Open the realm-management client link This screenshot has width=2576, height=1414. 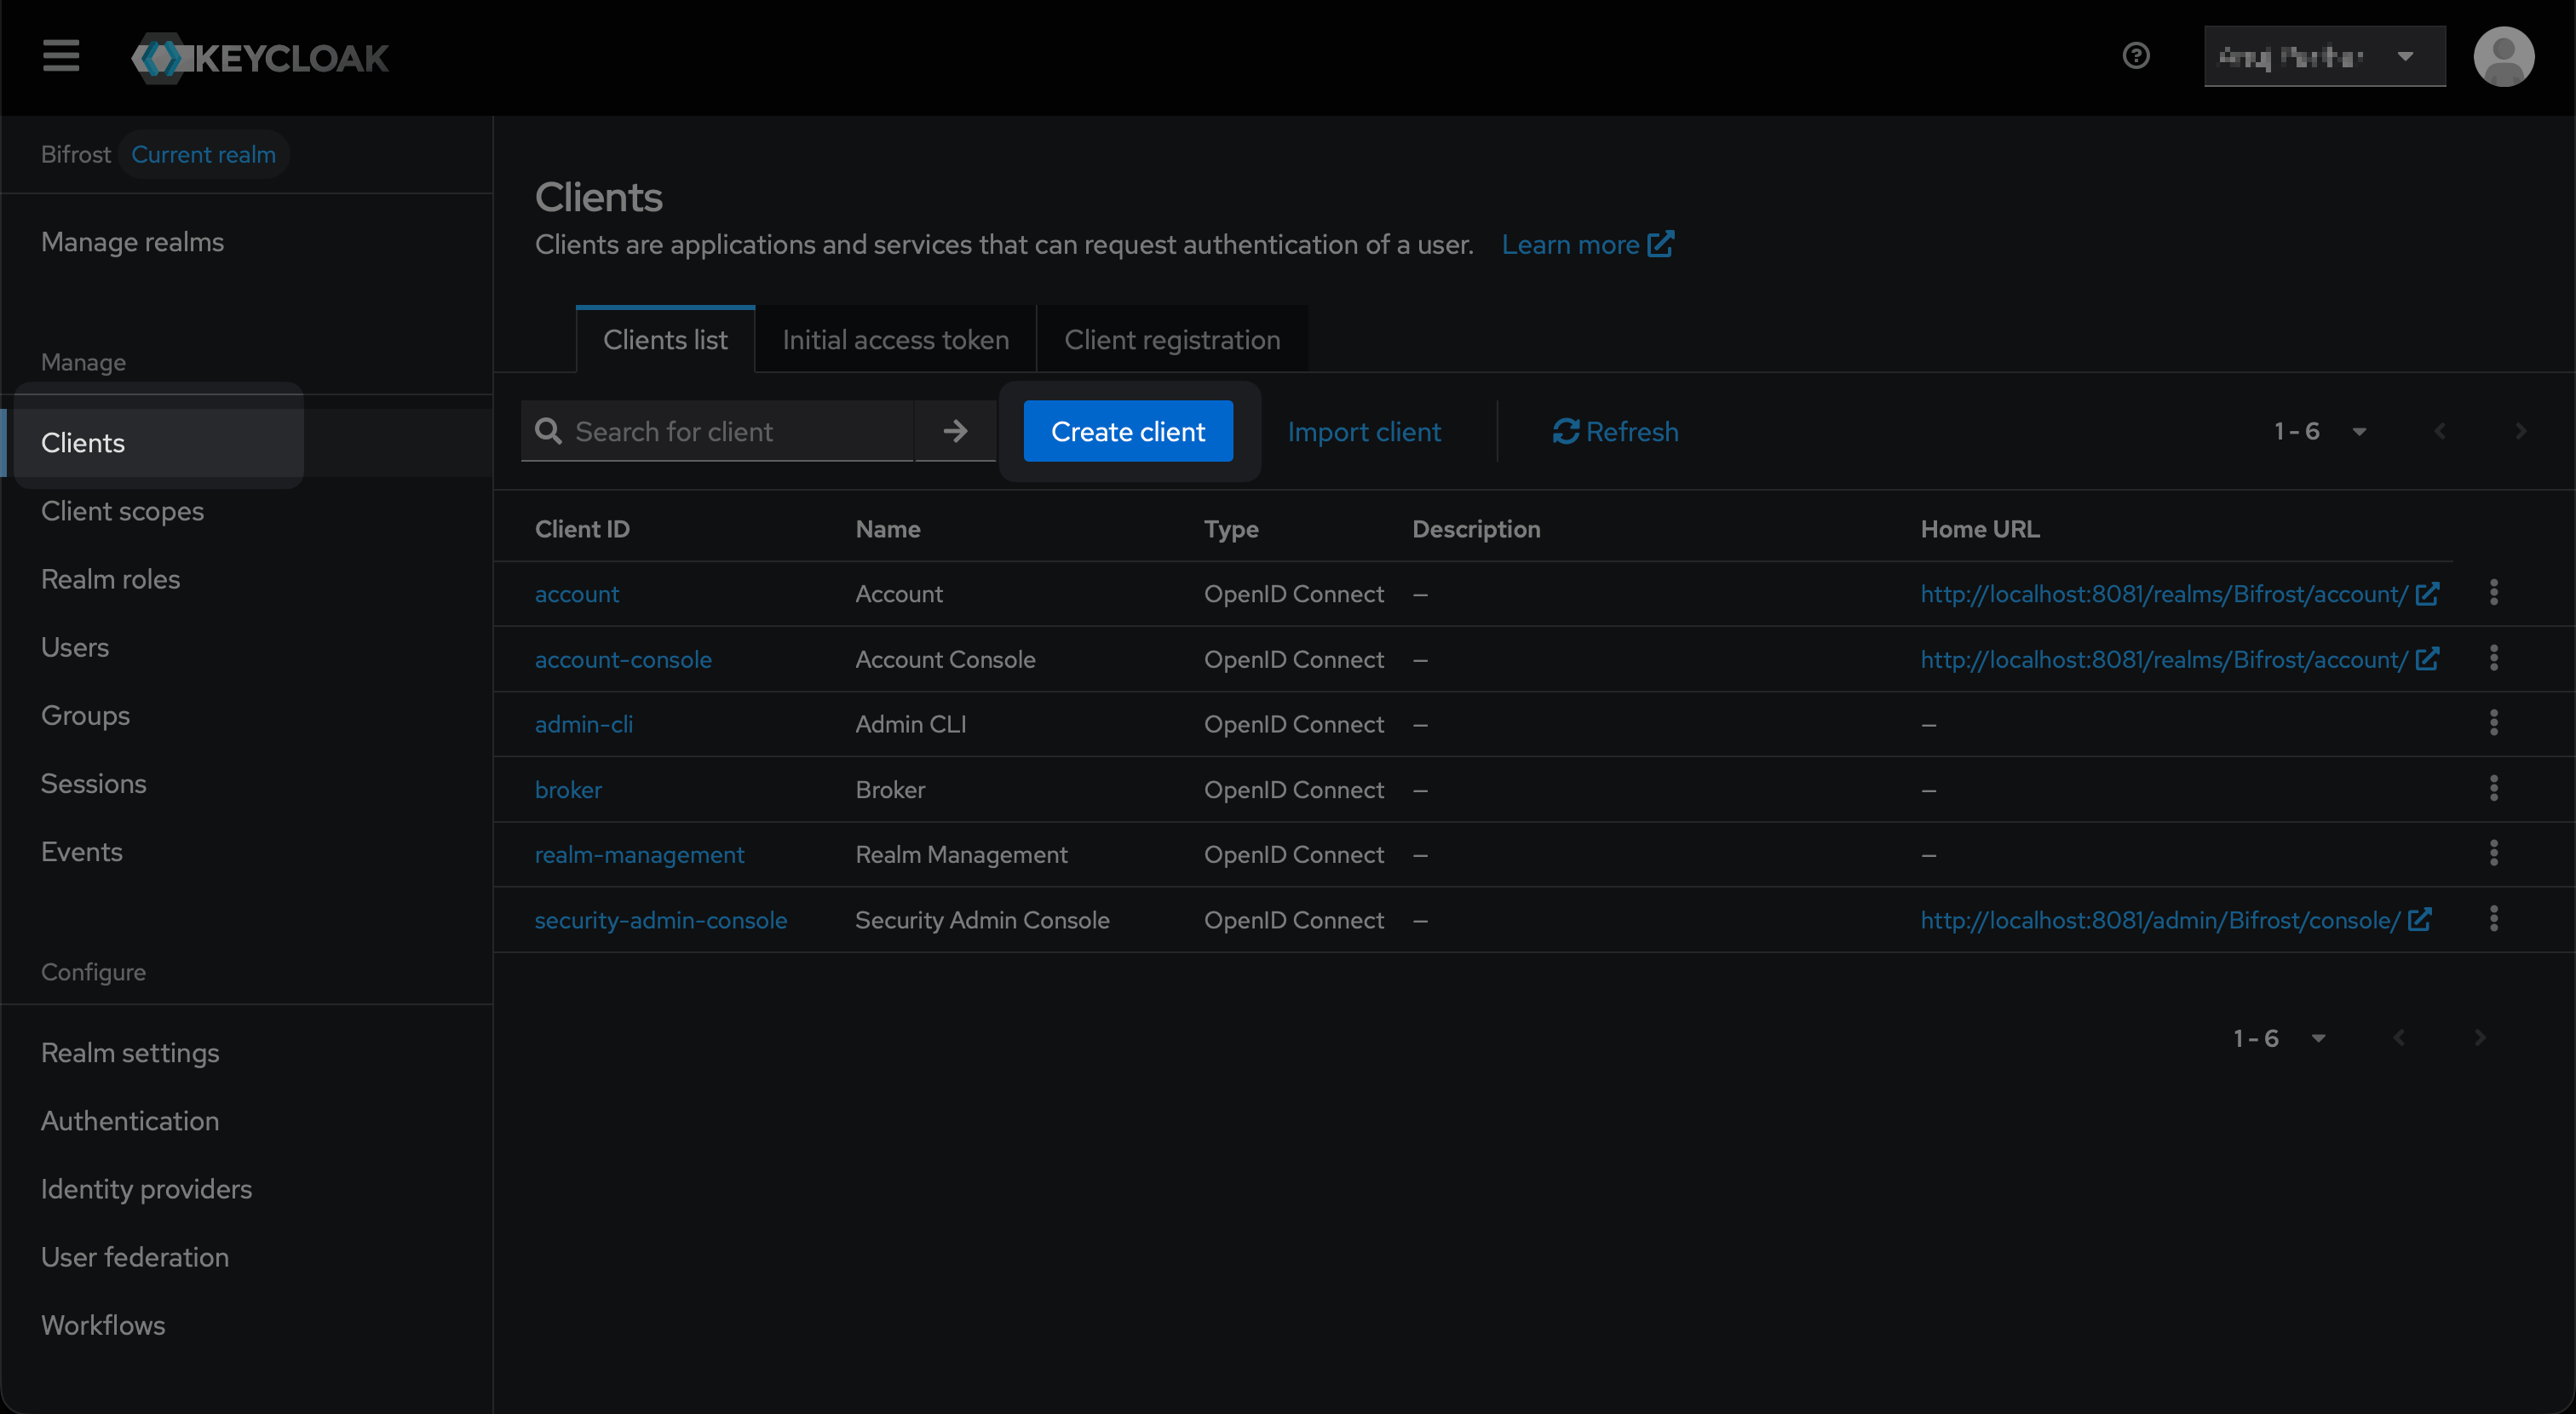[639, 854]
